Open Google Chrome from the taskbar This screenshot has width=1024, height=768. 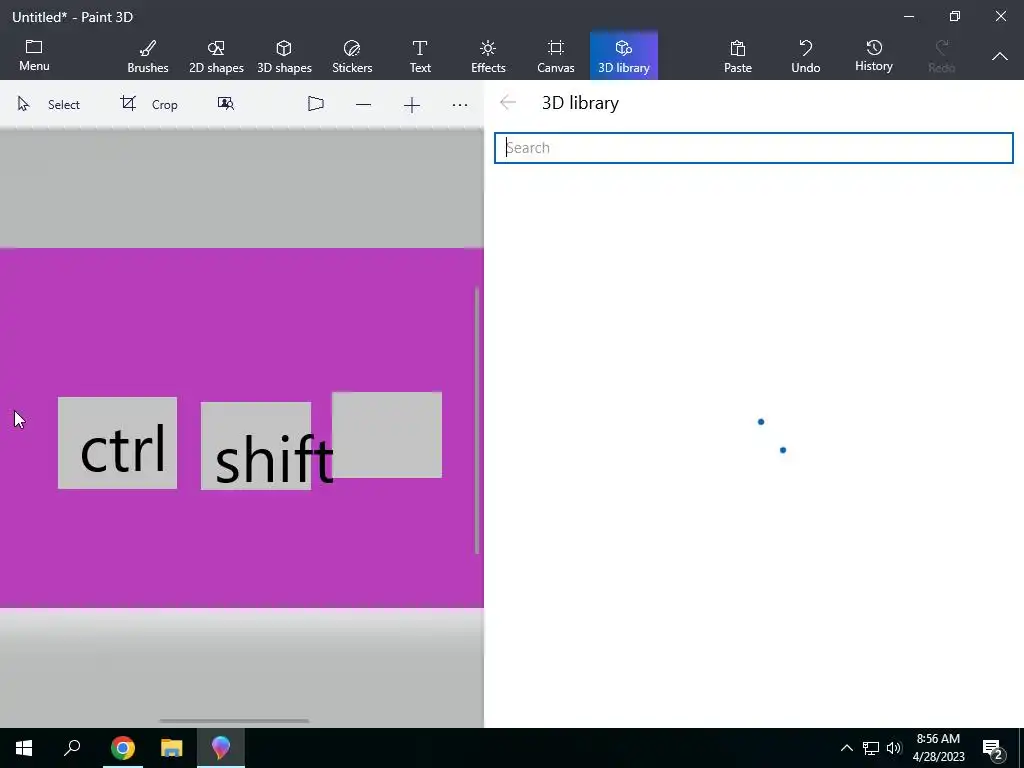[x=123, y=748]
